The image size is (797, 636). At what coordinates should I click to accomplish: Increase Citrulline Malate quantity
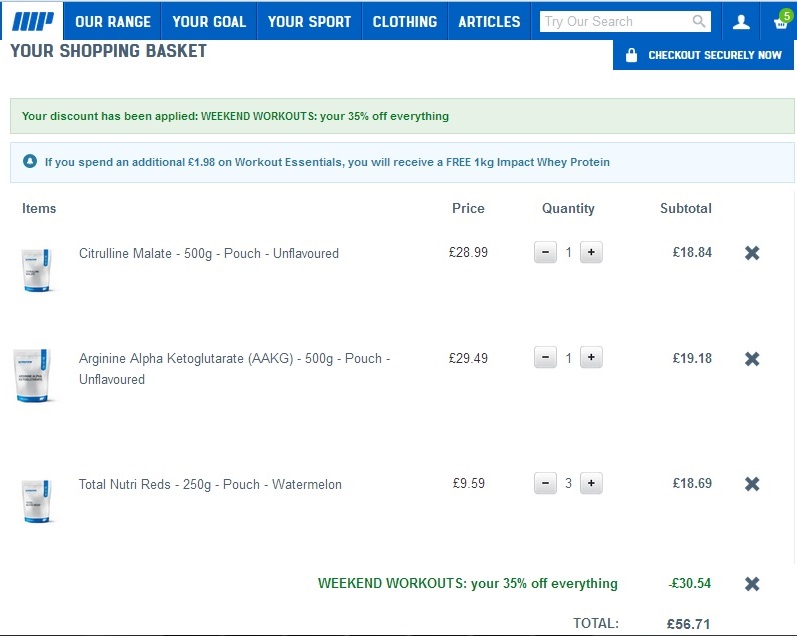591,253
